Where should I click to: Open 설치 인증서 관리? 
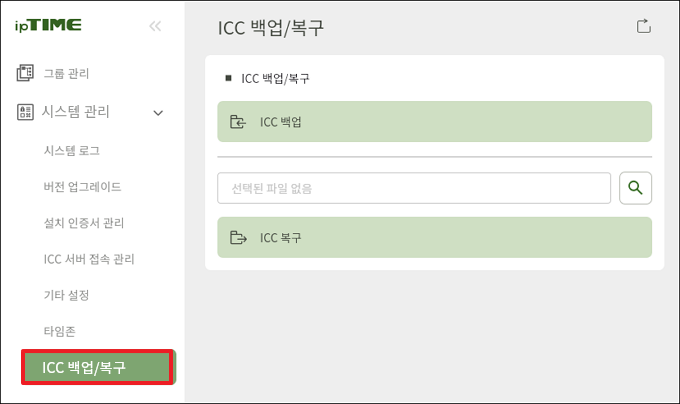(x=84, y=223)
